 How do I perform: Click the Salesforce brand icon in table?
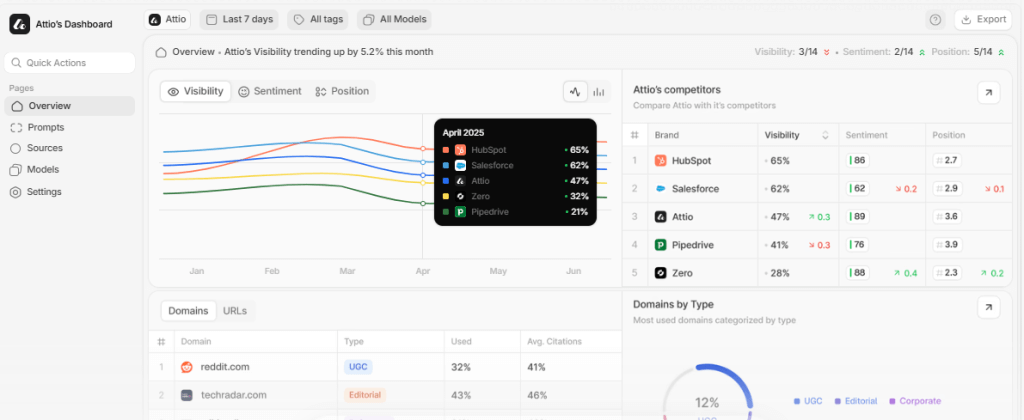pyautogui.click(x=661, y=188)
